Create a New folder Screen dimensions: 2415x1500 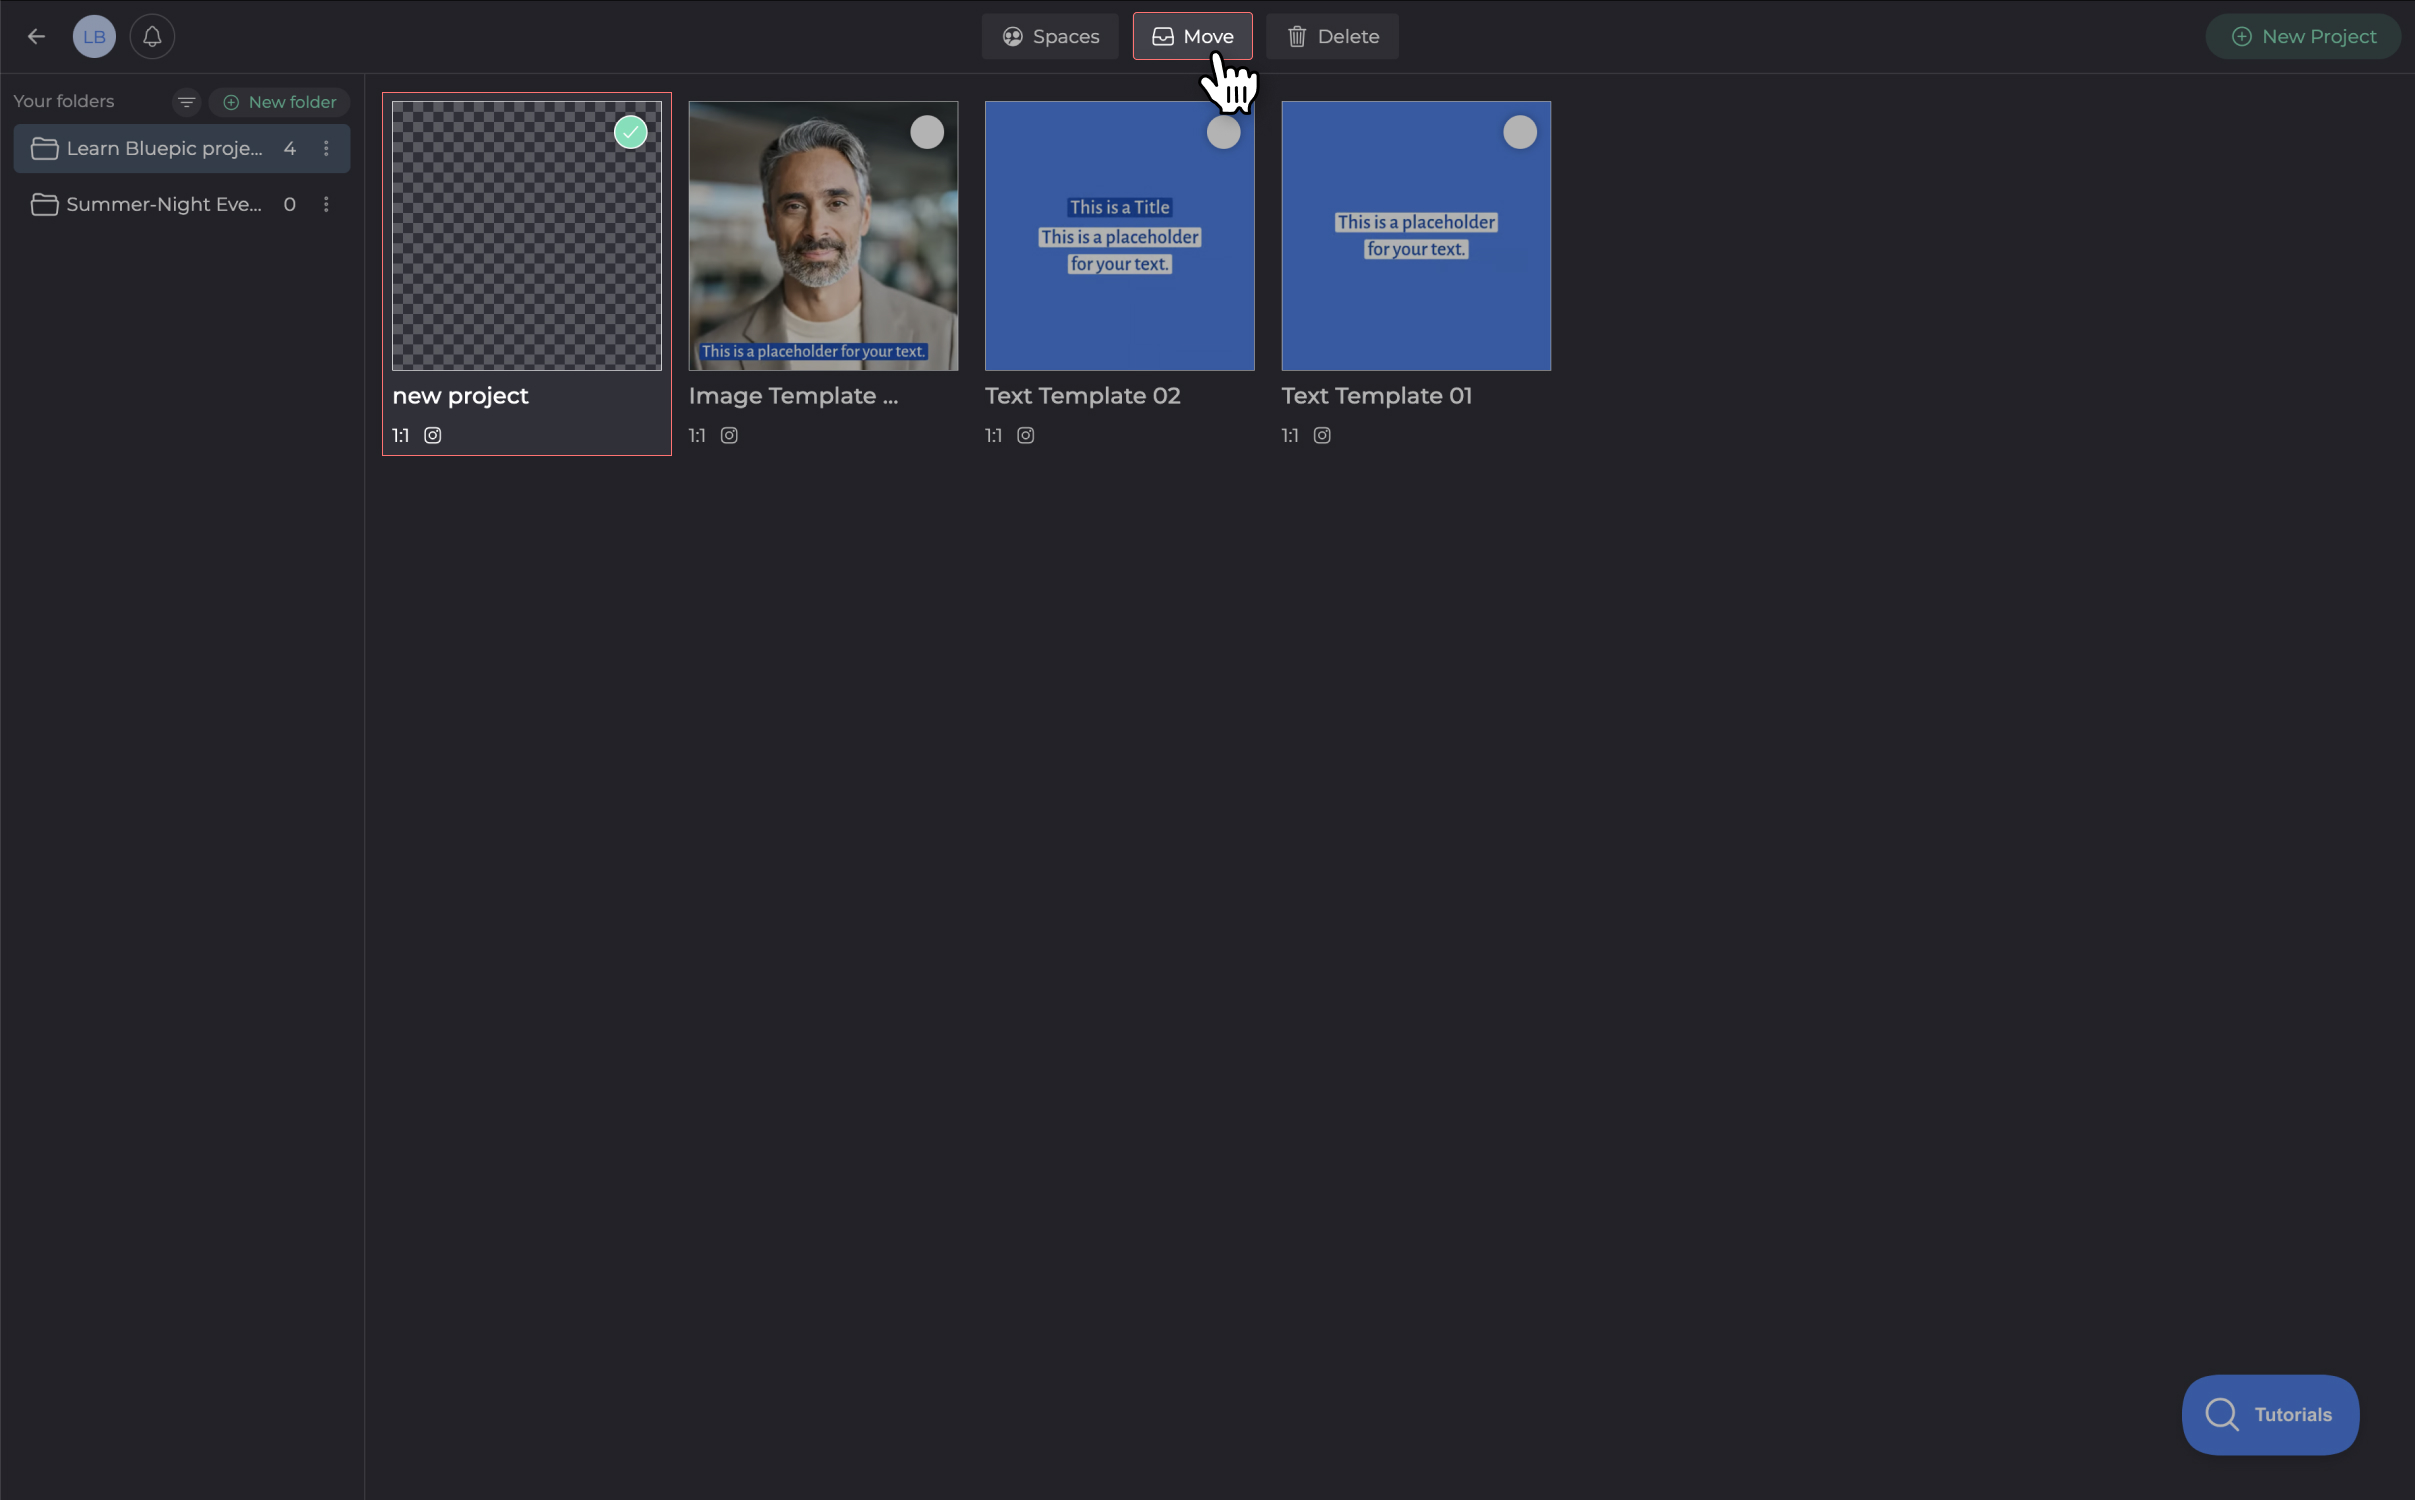[280, 102]
